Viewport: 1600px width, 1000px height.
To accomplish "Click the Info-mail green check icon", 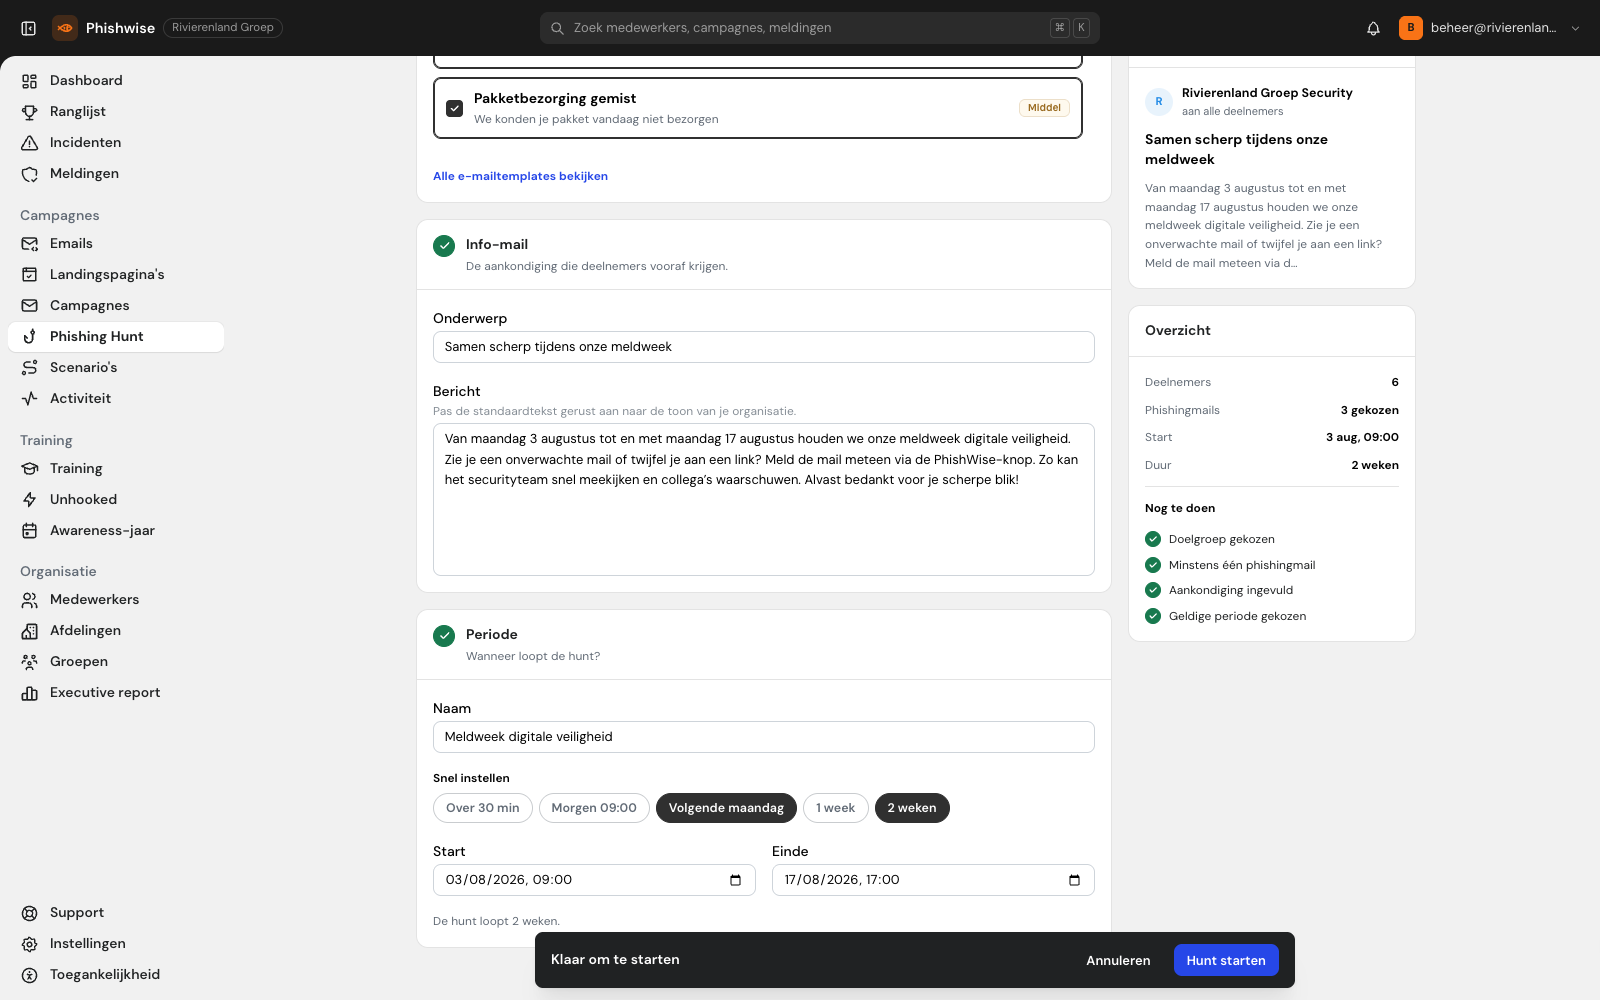I will tap(444, 245).
